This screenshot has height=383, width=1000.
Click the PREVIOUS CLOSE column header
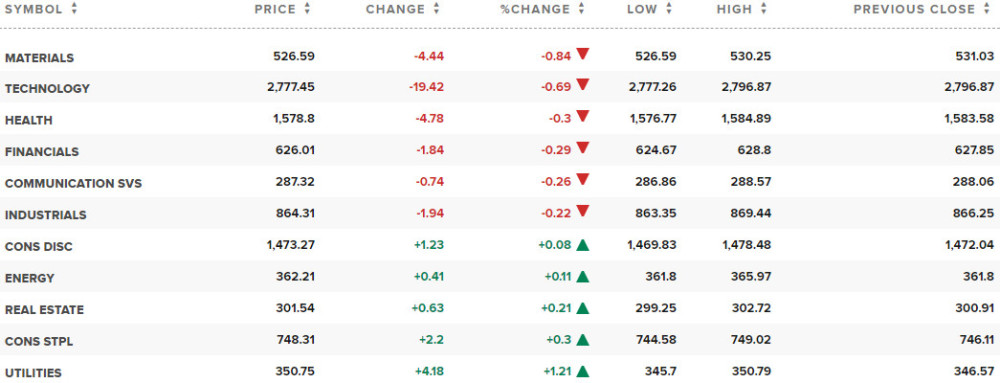[915, 9]
